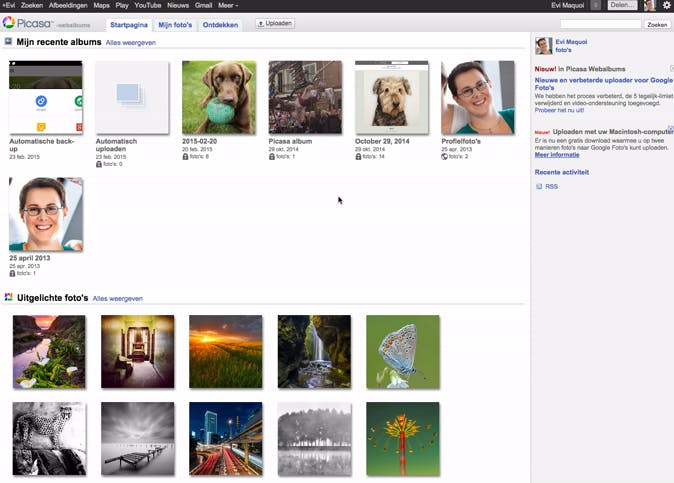The image size is (674, 483).
Task: Click the public globe icon under Profielfoto's
Action: coord(444,156)
